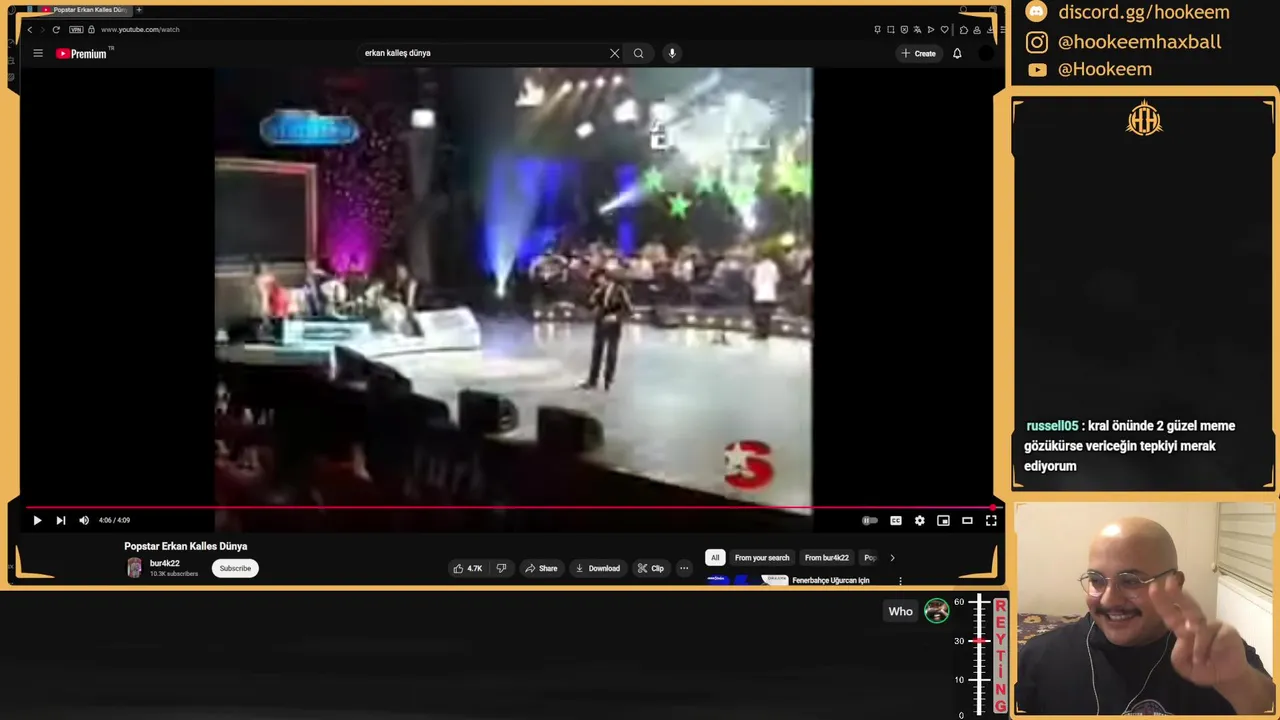Clip the video
Viewport: 1280px width, 720px height.
[651, 568]
